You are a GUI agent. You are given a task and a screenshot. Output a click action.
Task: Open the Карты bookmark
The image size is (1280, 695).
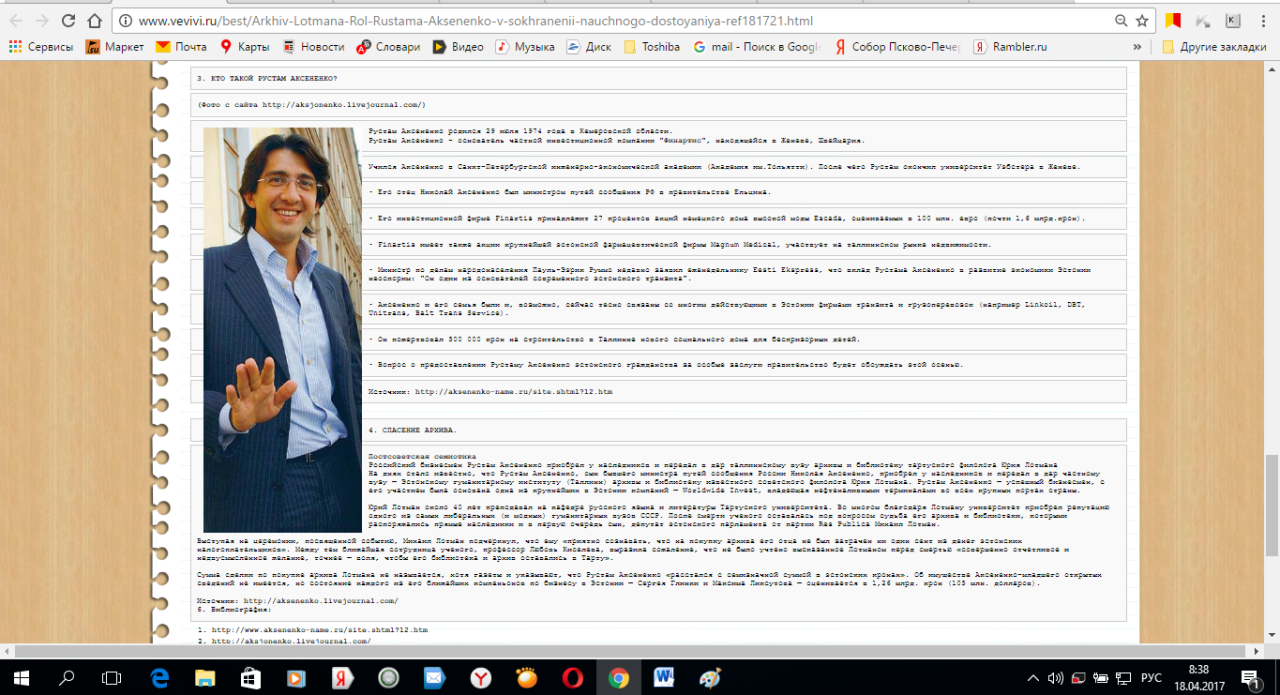point(244,46)
